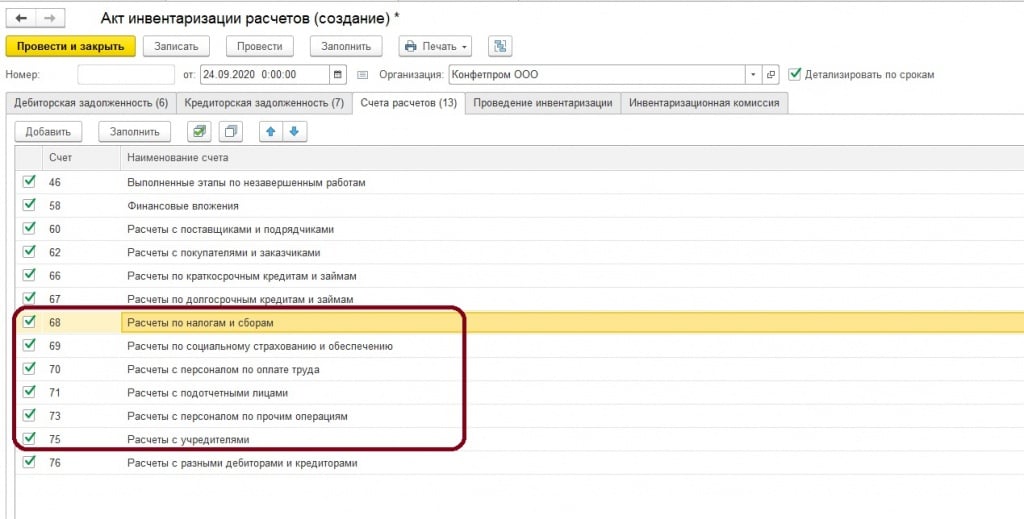Toggle Детализировать по срокам checkbox

tap(796, 74)
